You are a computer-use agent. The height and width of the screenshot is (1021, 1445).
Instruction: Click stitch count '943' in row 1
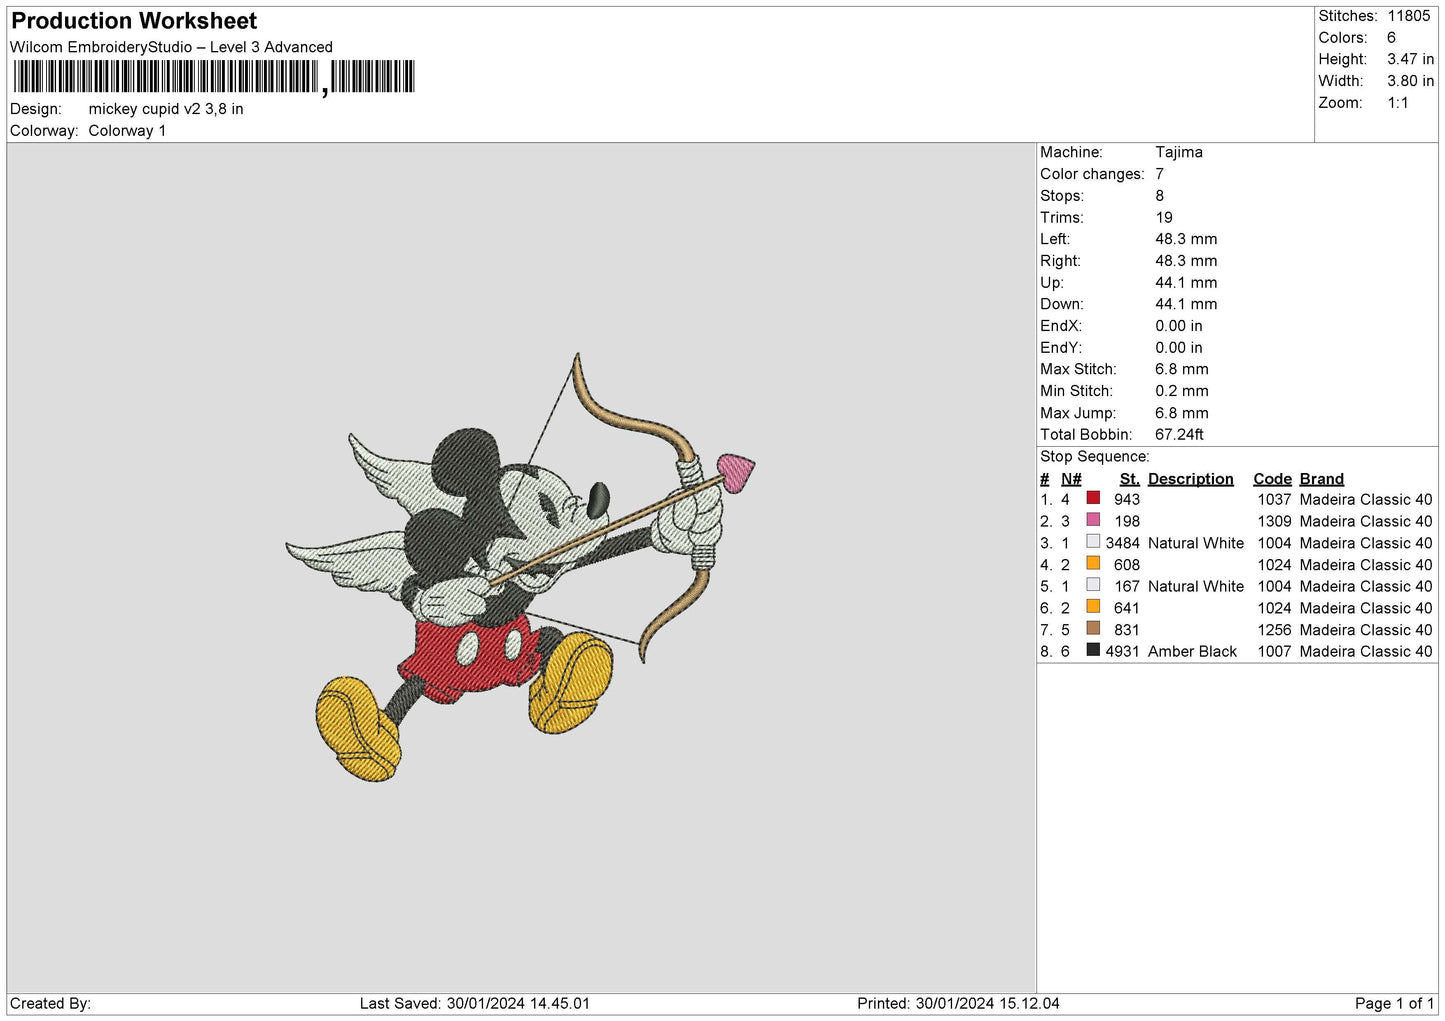[1127, 499]
